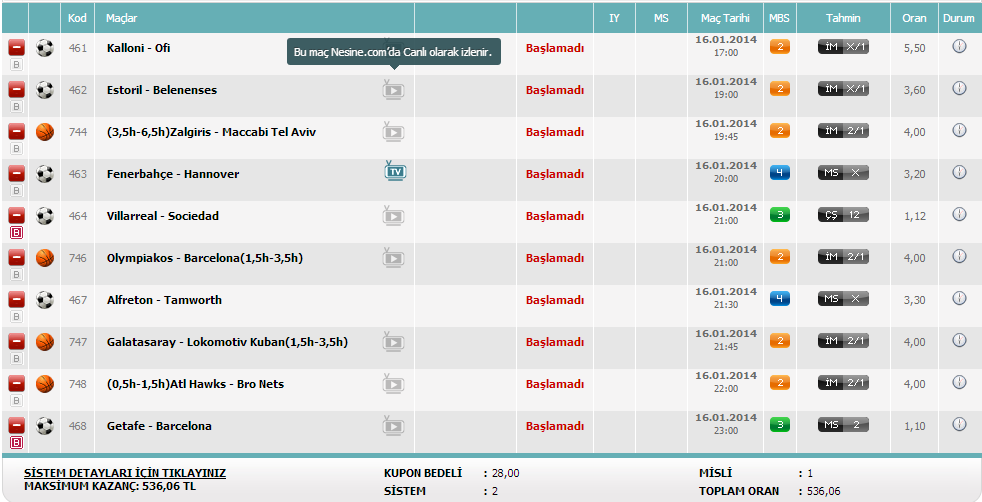The height and width of the screenshot is (502, 982).
Task: Open live stream icon for Estoril - Belenenses
Action: point(394,90)
